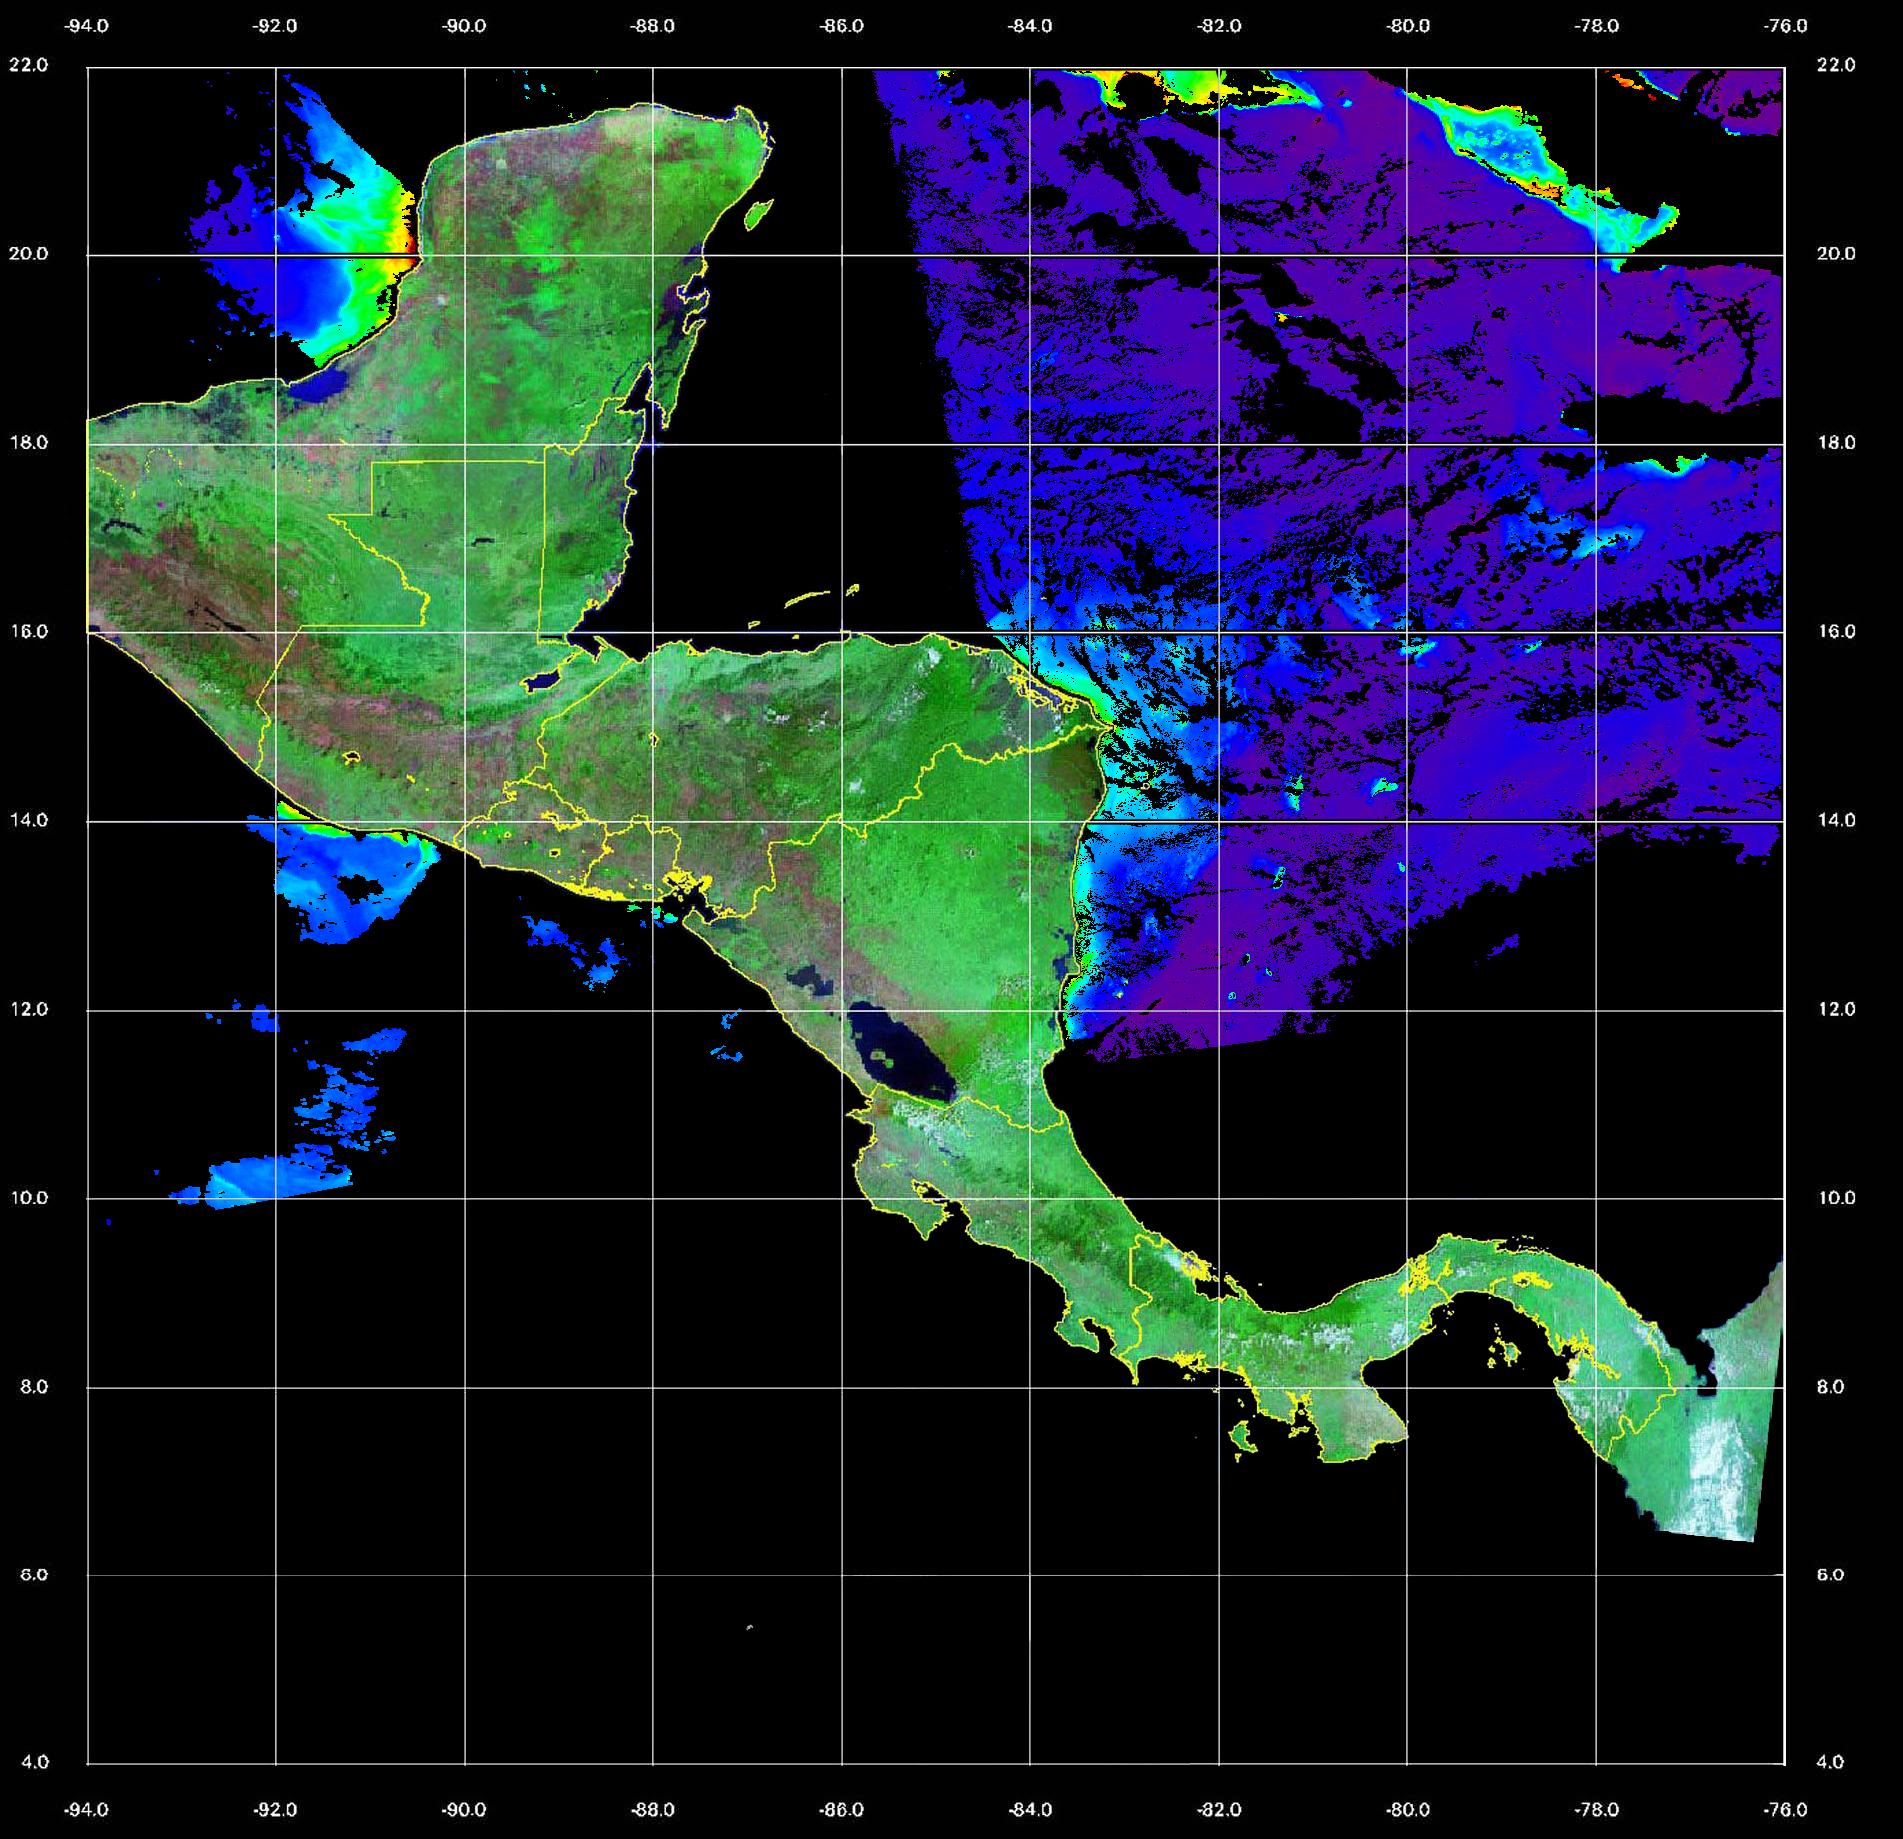The width and height of the screenshot is (1903, 1839).
Task: Select the 10.0 label on right axis
Action: tap(1834, 1197)
